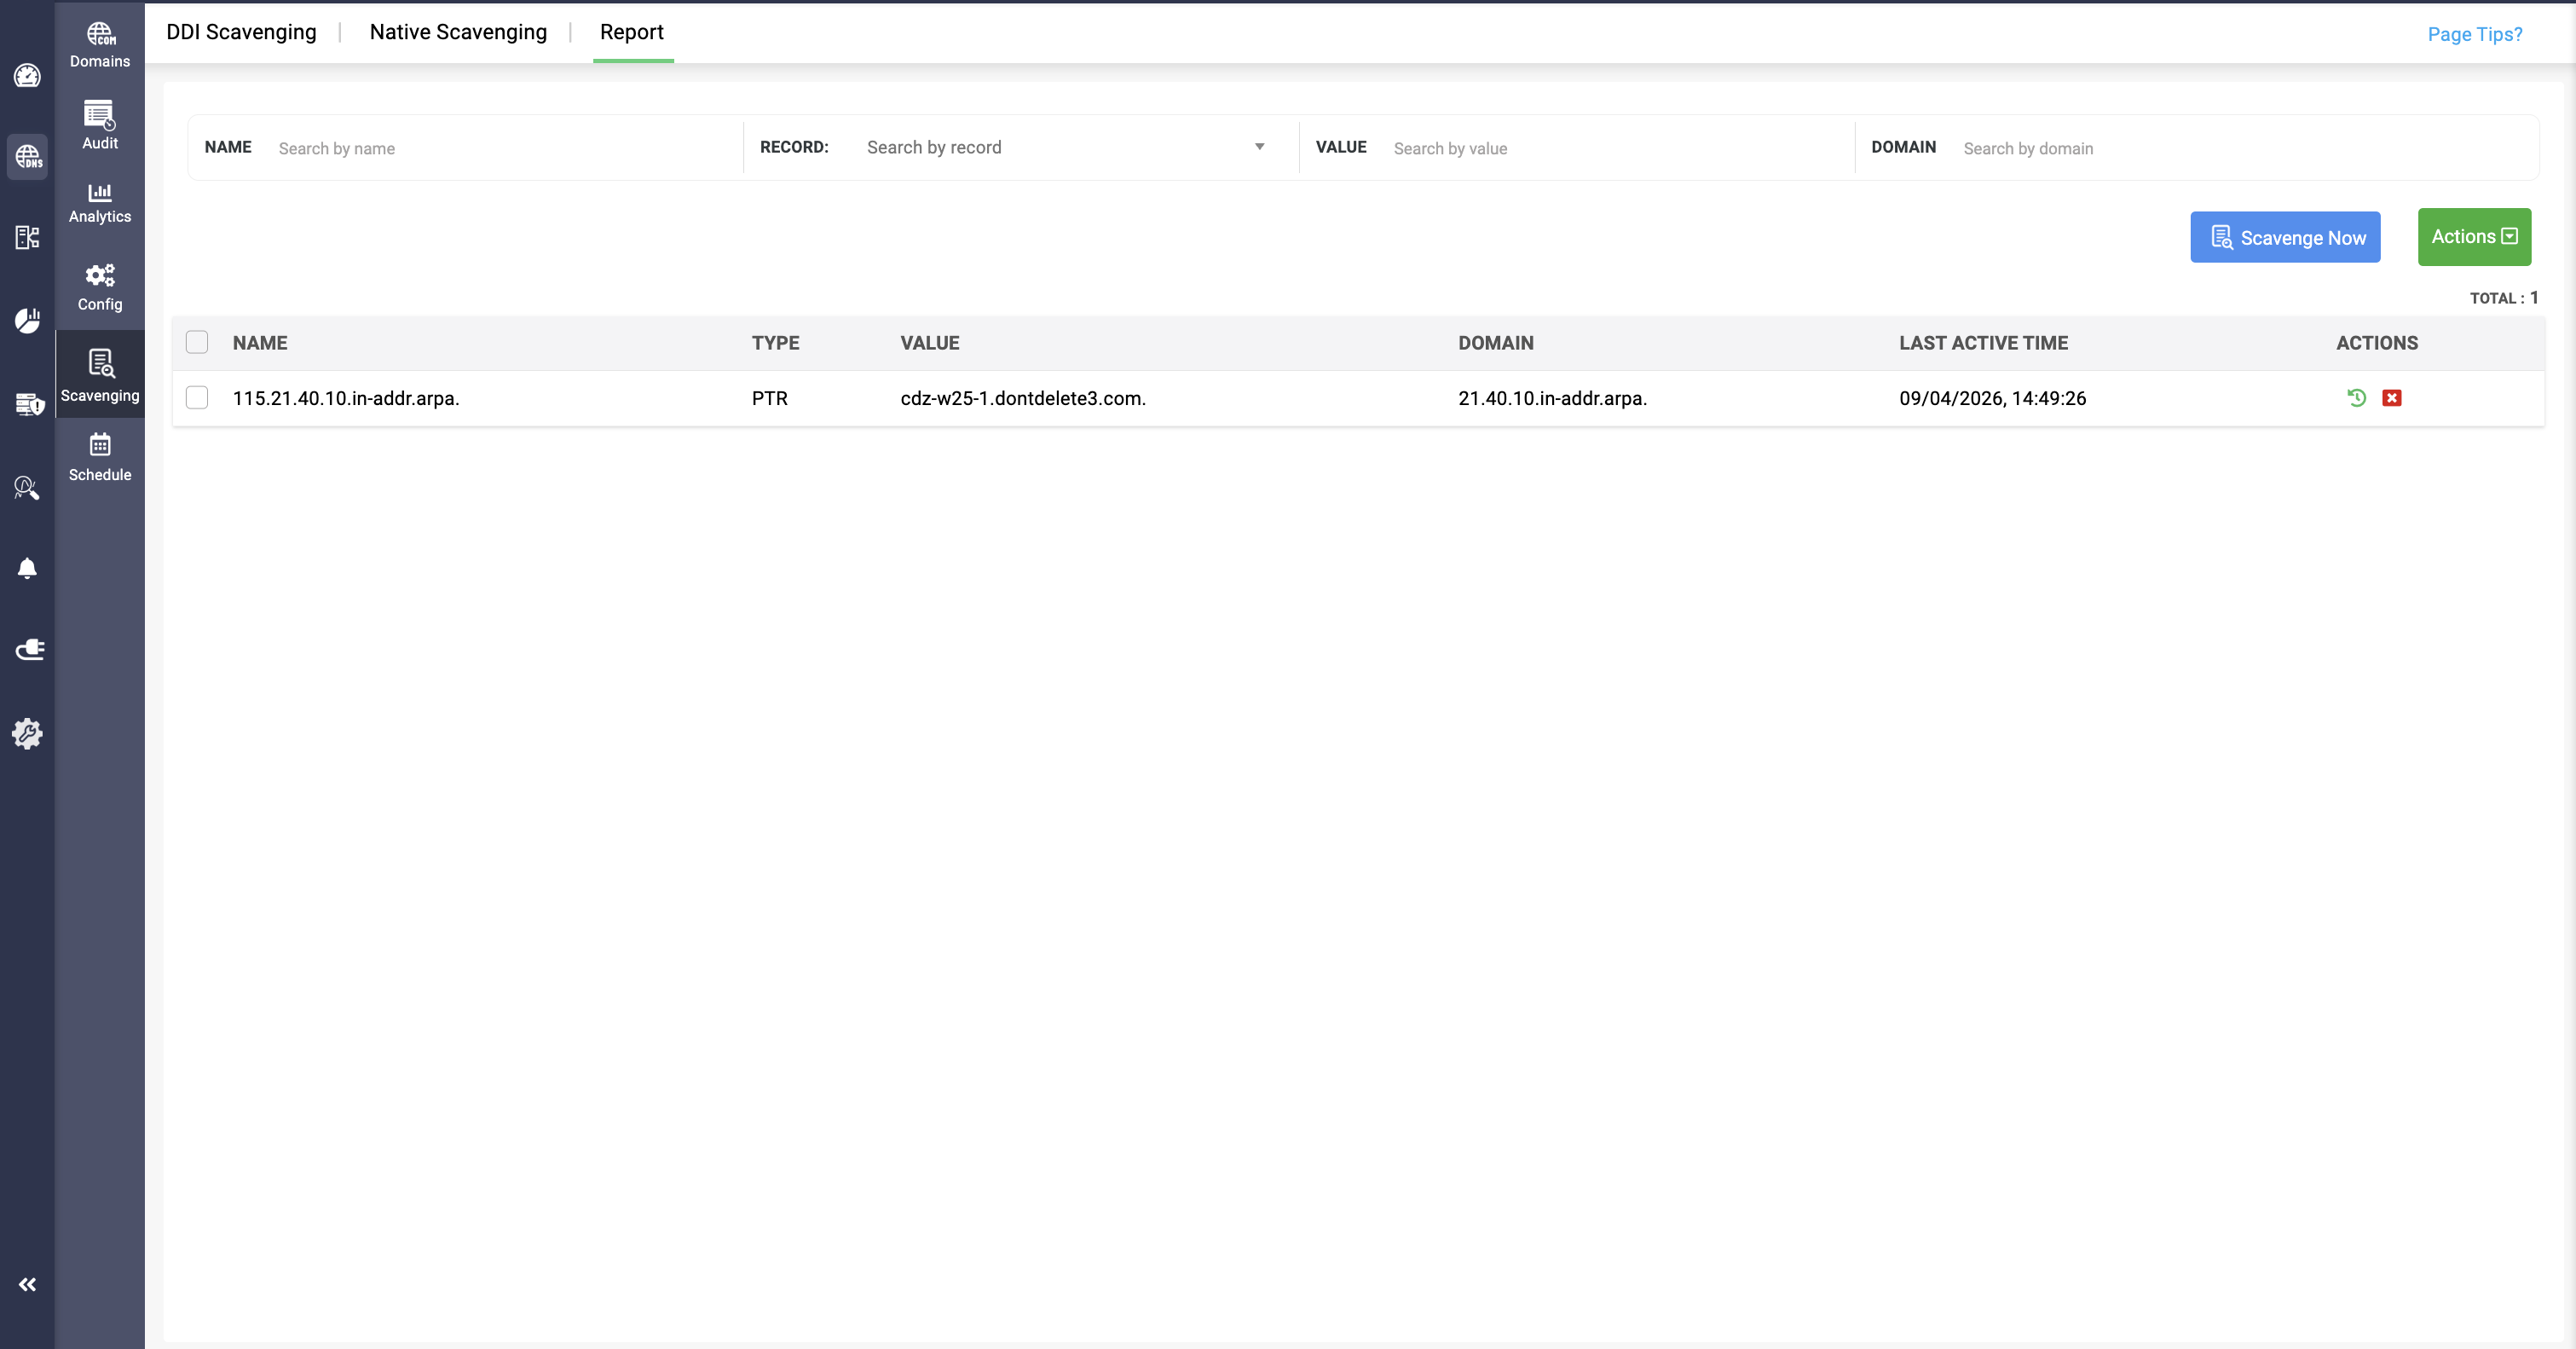Screen dimensions: 2576x1349
Task: Open the notifications bell icon
Action: pyautogui.click(x=27, y=569)
